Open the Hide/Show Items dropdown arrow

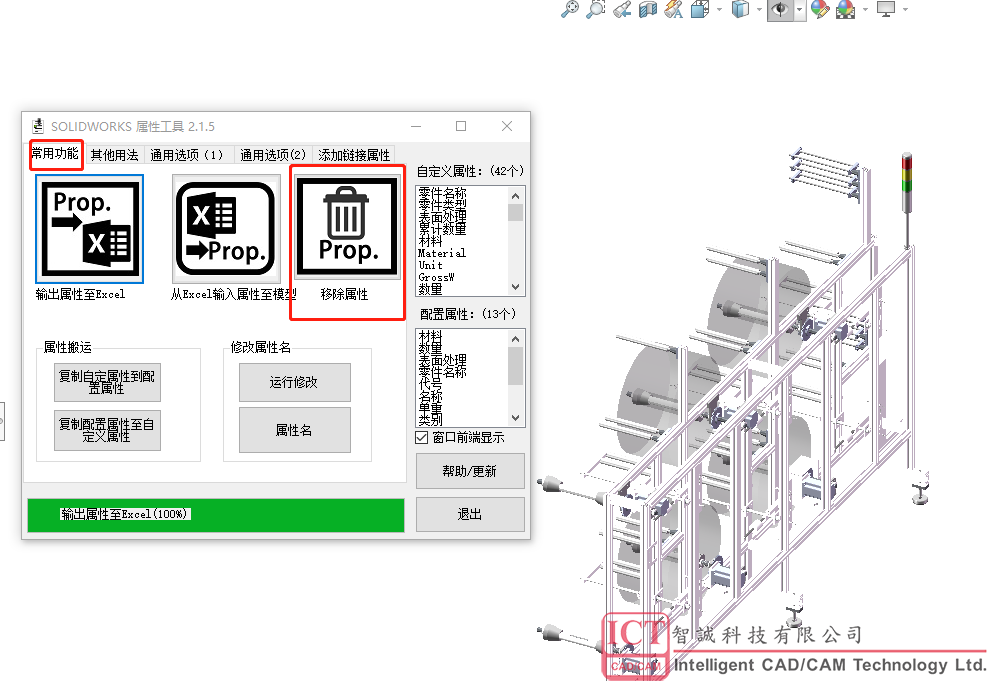pos(800,10)
